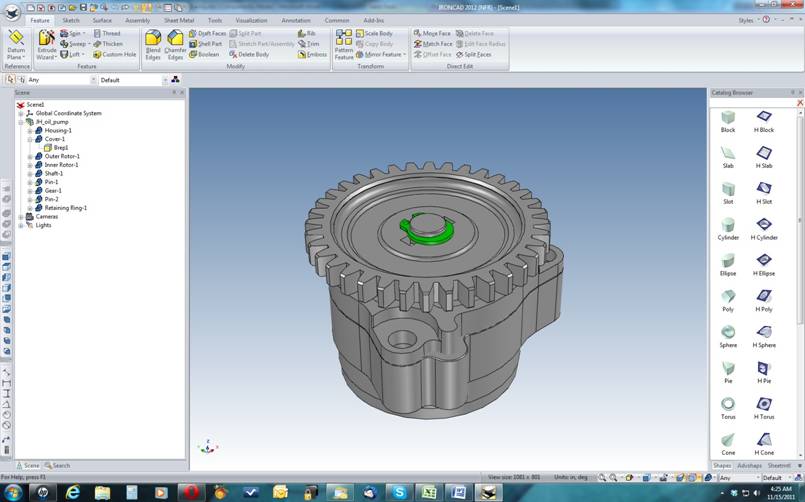Select the Chamfer Edges tool
The width and height of the screenshot is (805, 502).
(x=175, y=43)
